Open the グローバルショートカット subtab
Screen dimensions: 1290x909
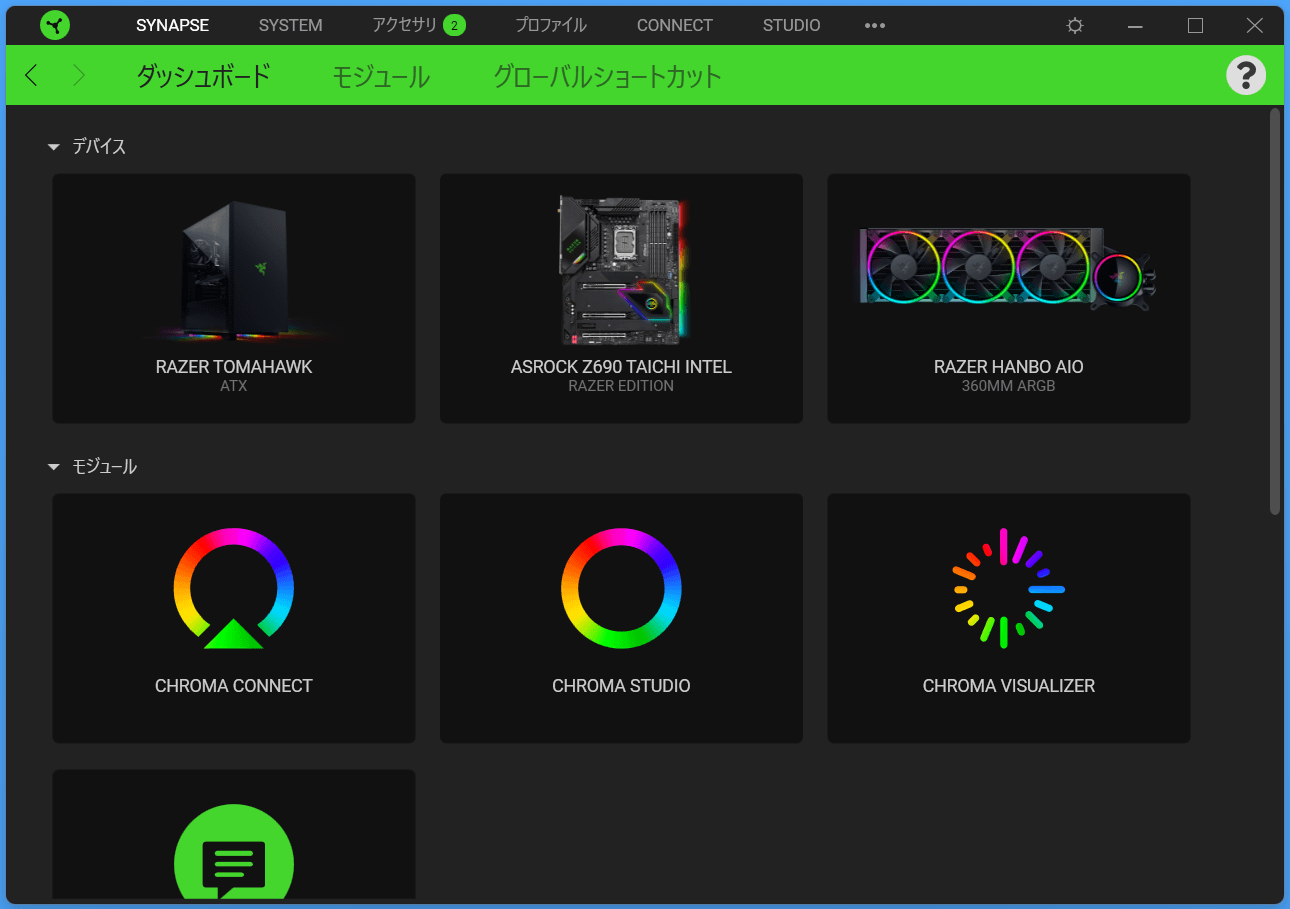click(607, 76)
